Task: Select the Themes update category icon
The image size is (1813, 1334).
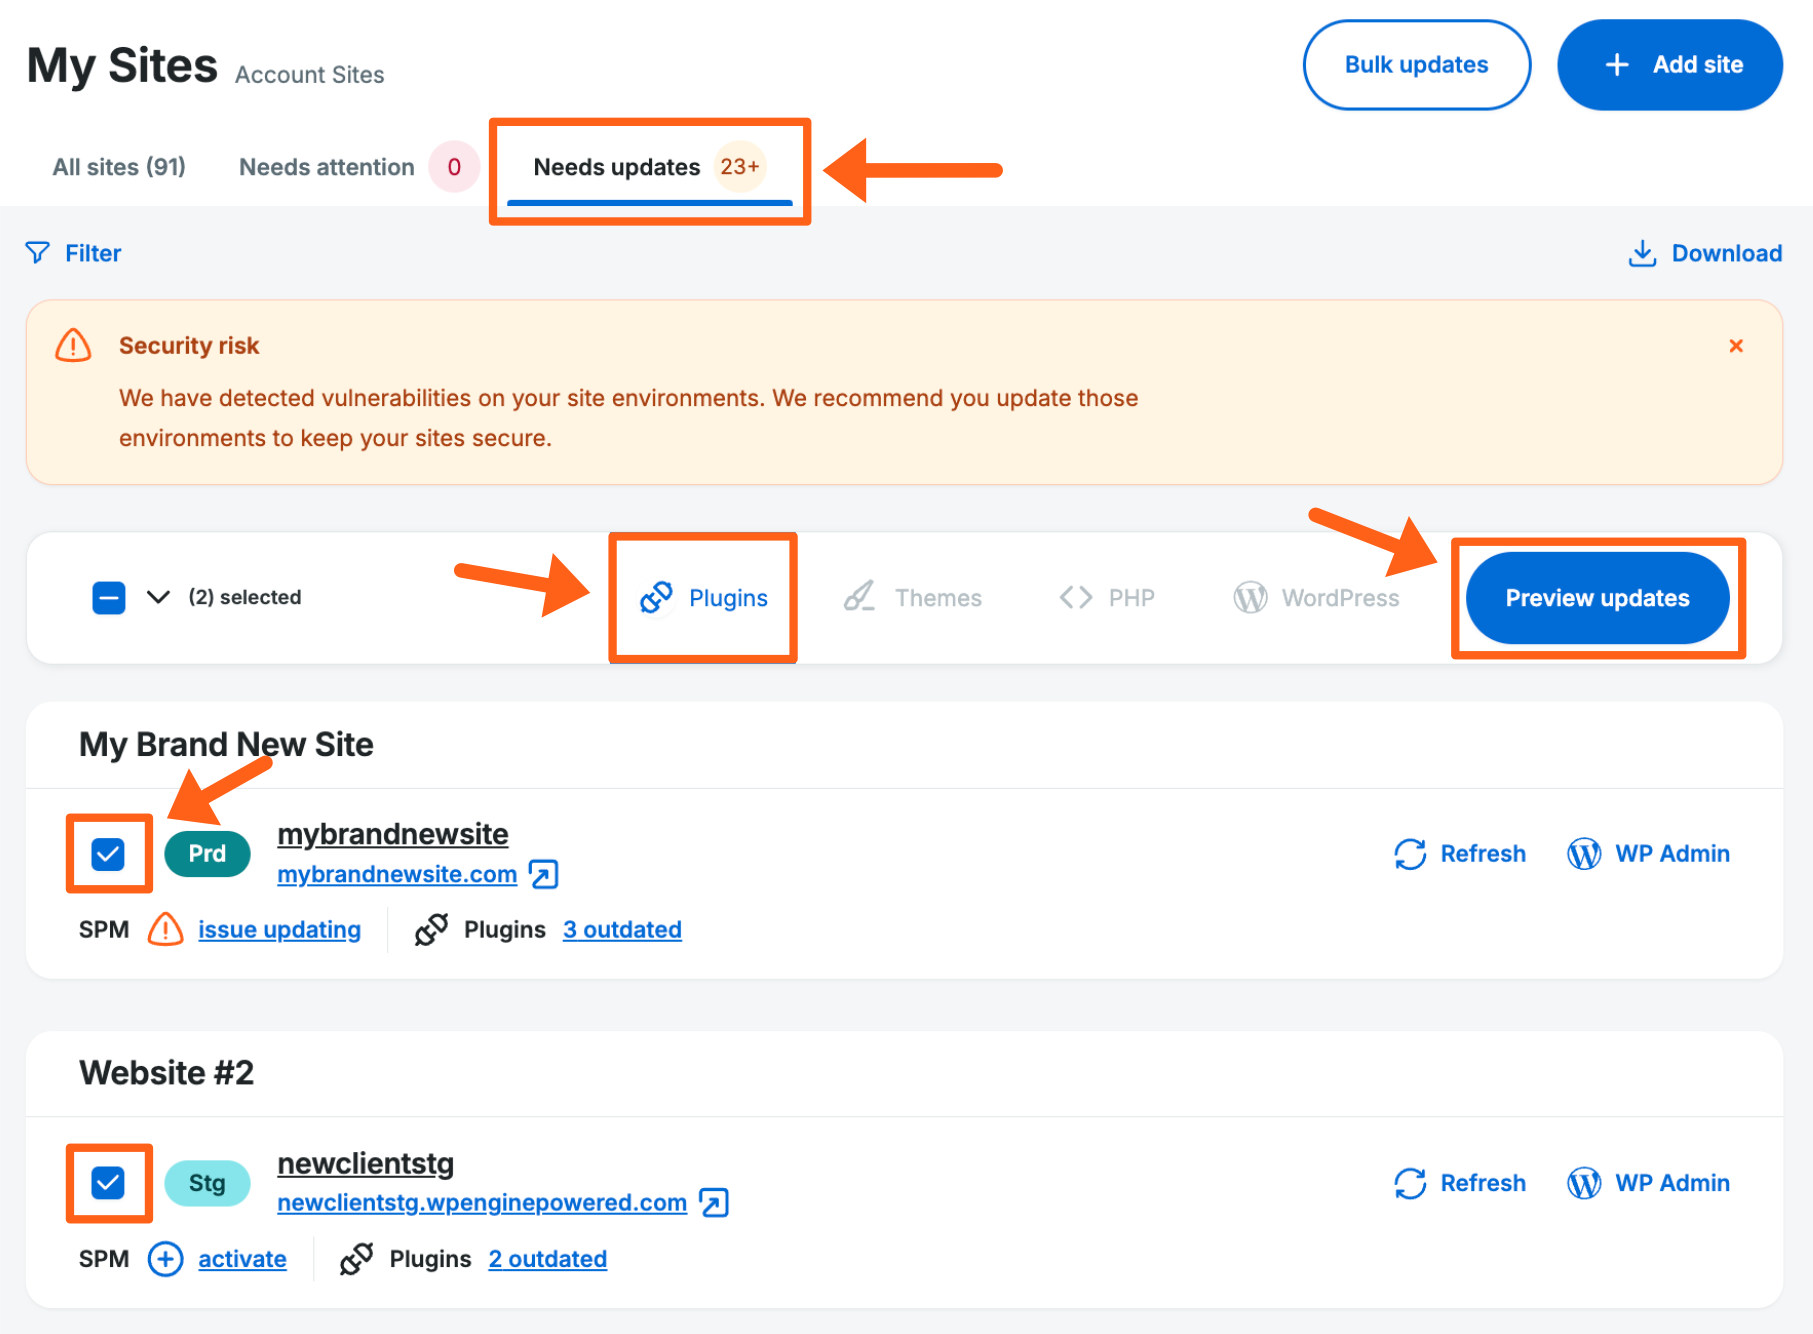Action: coord(861,597)
